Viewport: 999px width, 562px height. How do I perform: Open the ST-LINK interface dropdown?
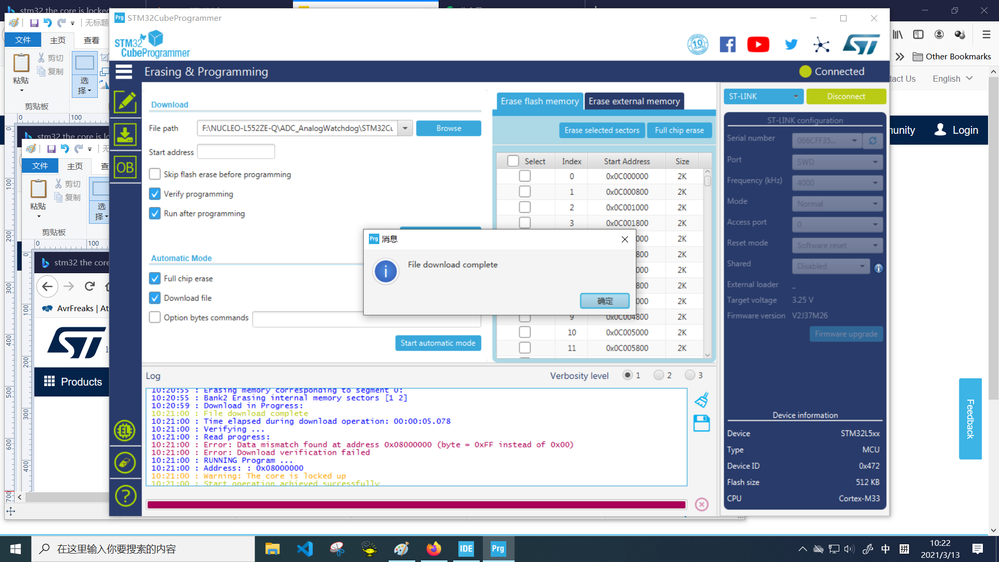click(763, 96)
